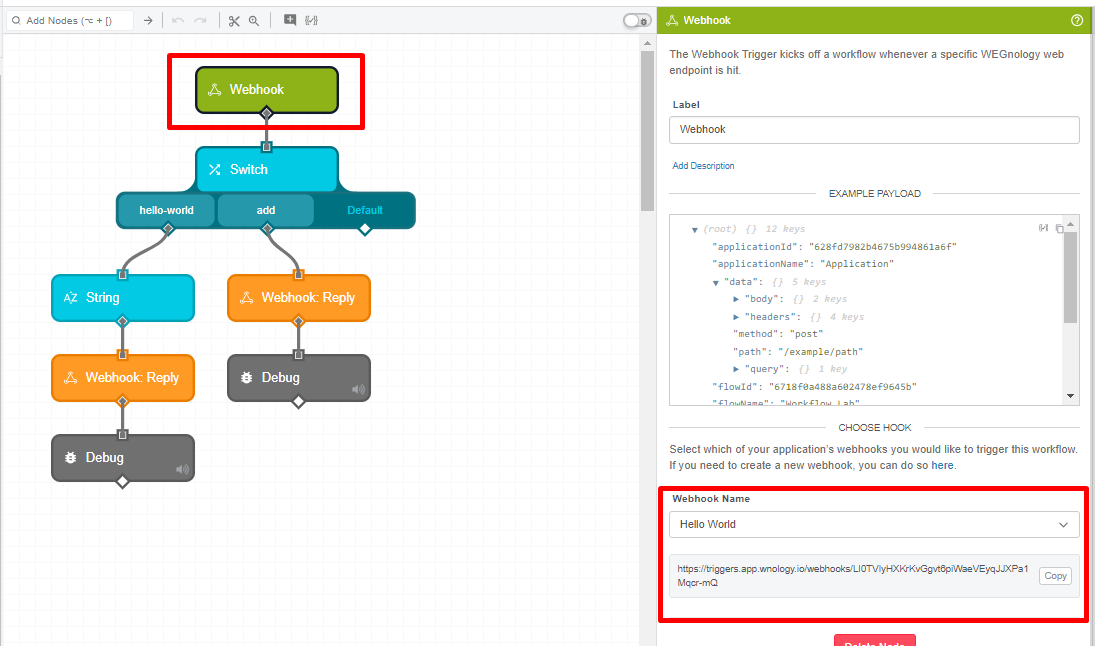
Task: Collapse the "data" object in payload
Action: [x=716, y=283]
